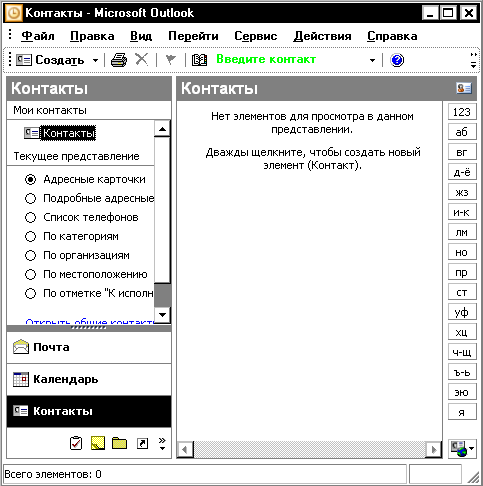Select 'Адресные карточки' view option
This screenshot has width=483, height=486.
85,179
